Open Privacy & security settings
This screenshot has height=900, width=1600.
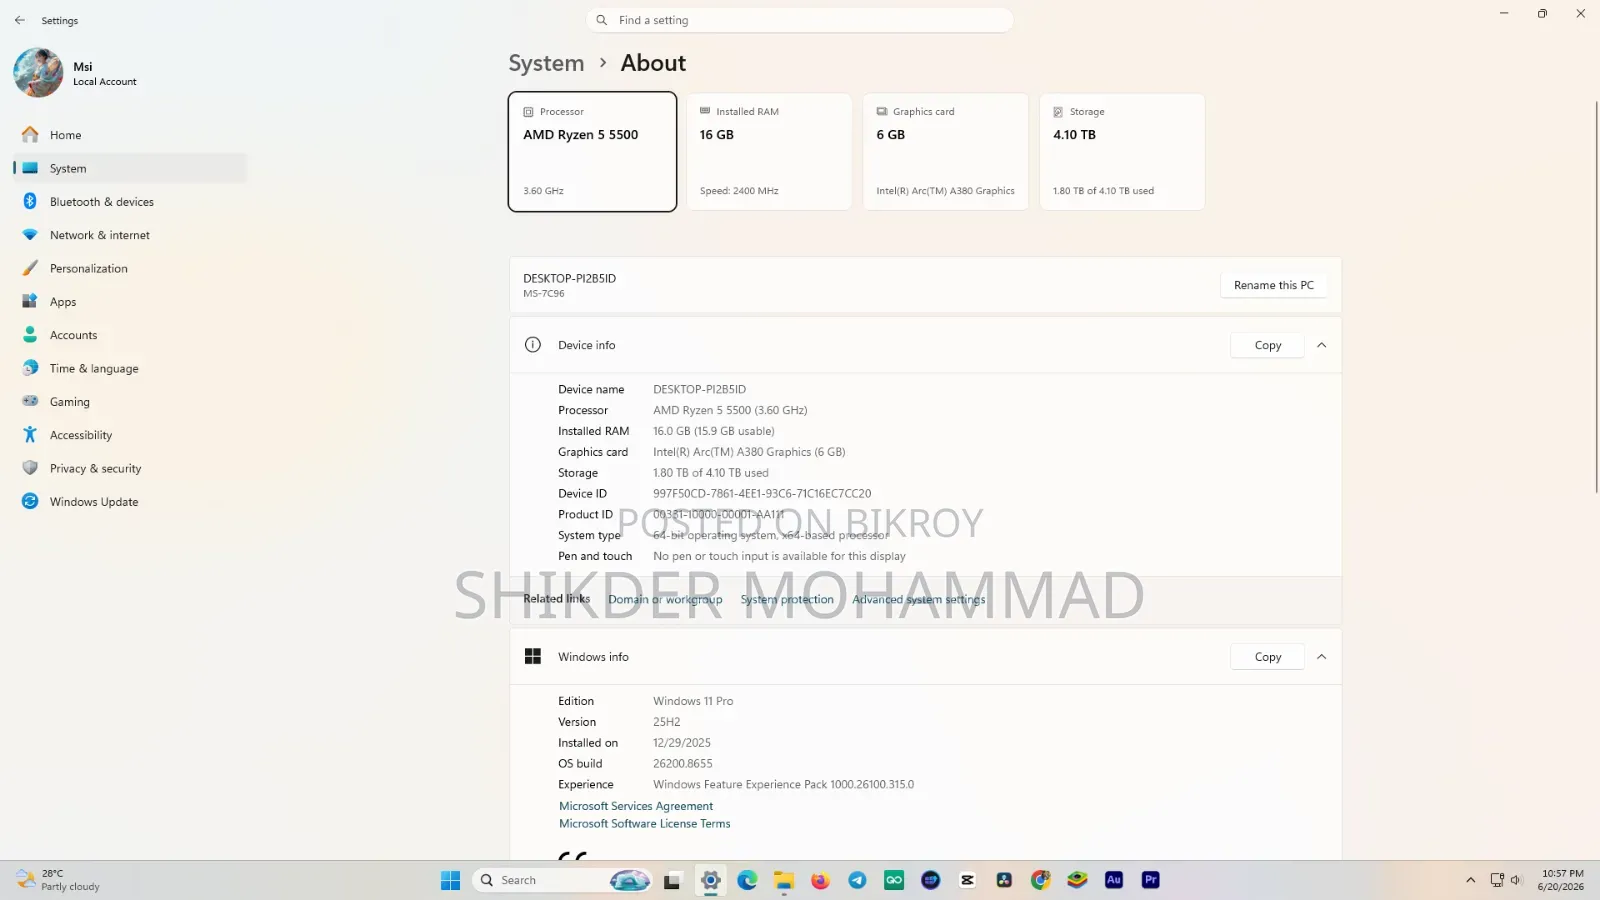(x=130, y=468)
